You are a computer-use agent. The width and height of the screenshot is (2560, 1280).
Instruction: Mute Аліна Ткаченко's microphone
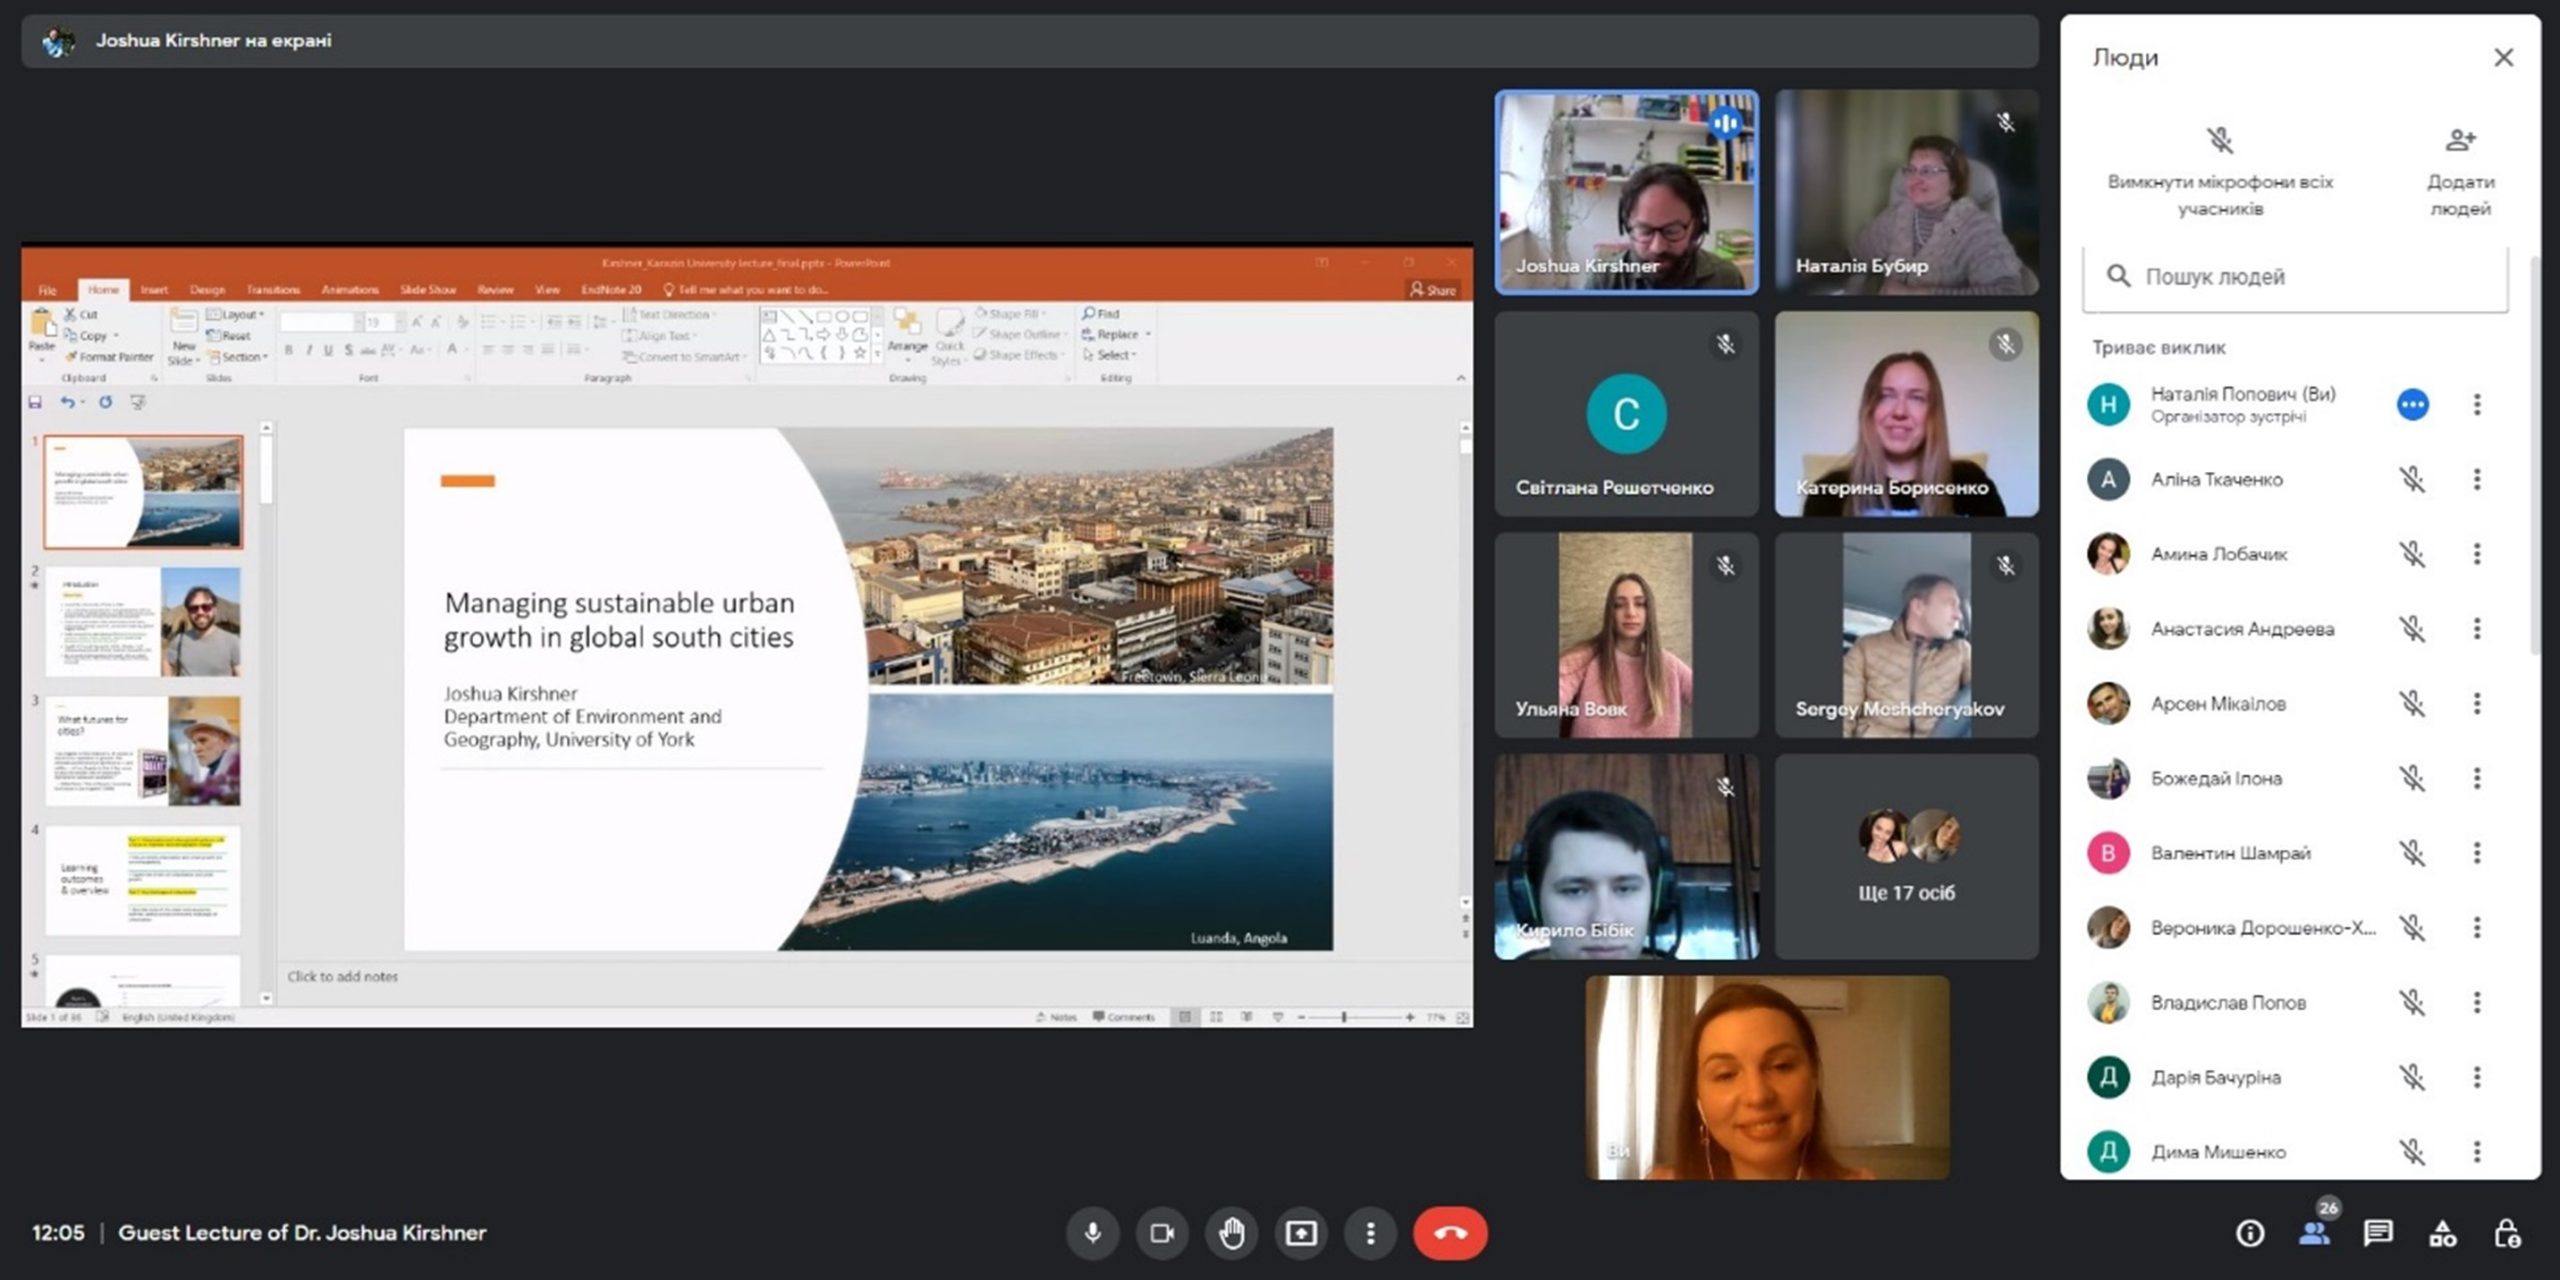[x=2412, y=480]
